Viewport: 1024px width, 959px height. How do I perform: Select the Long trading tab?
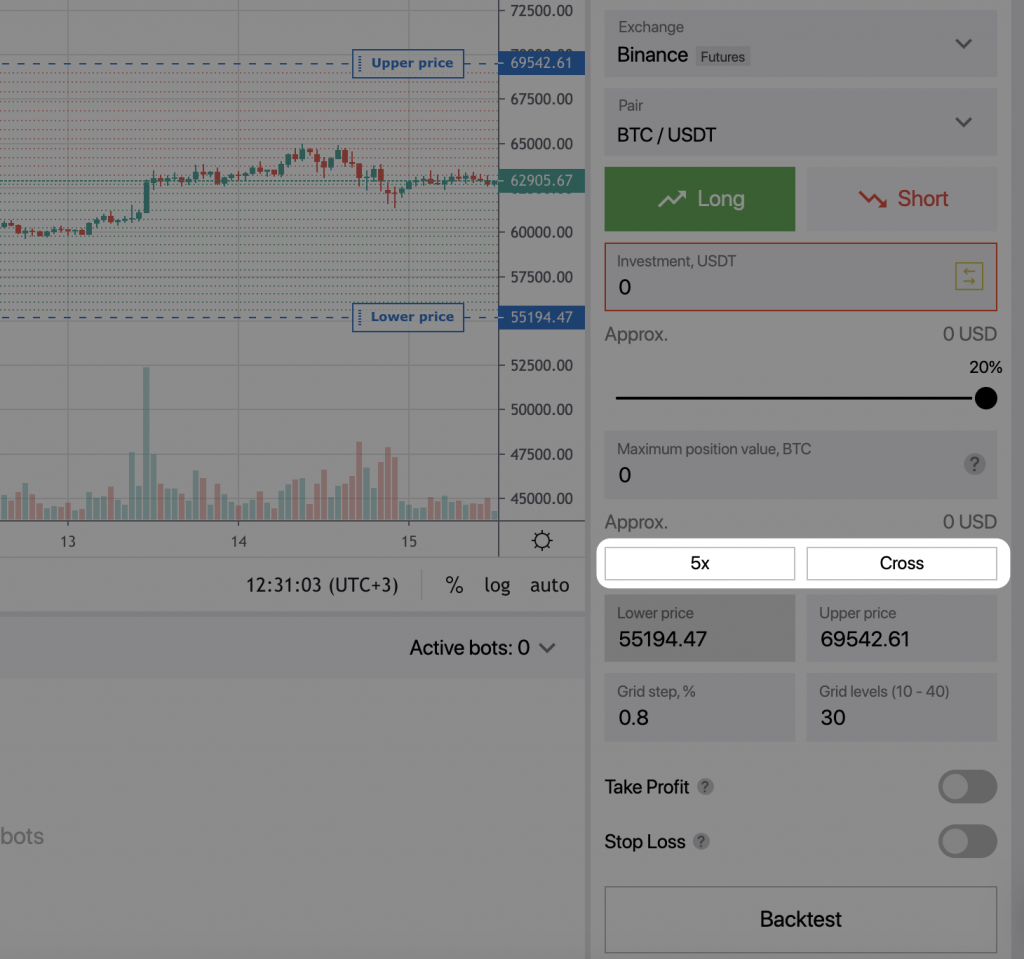coord(699,198)
